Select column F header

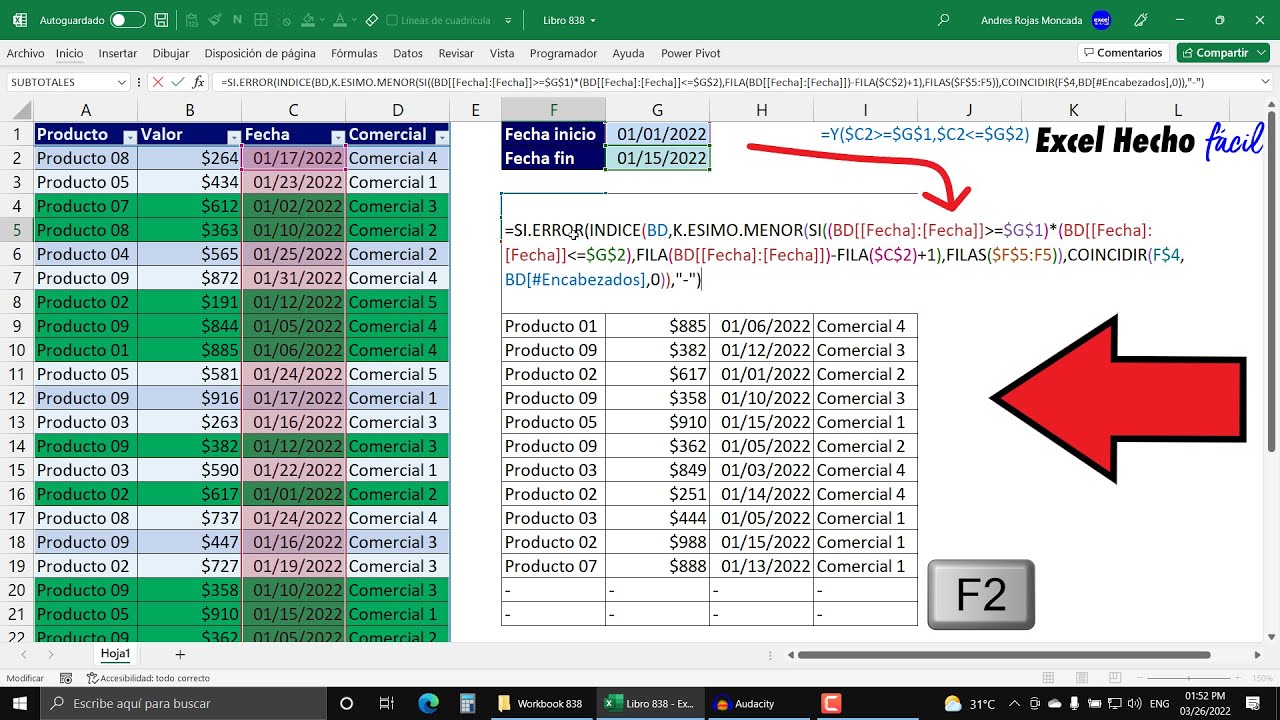point(553,110)
